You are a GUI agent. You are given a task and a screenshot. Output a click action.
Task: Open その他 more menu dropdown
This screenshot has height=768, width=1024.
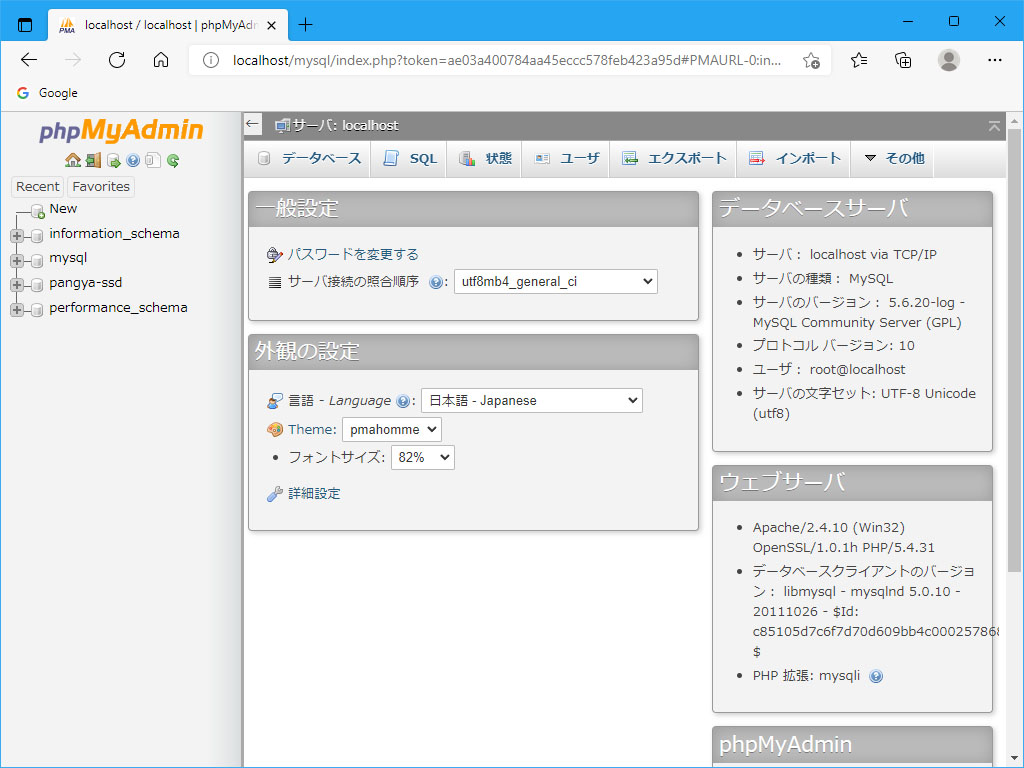893,158
